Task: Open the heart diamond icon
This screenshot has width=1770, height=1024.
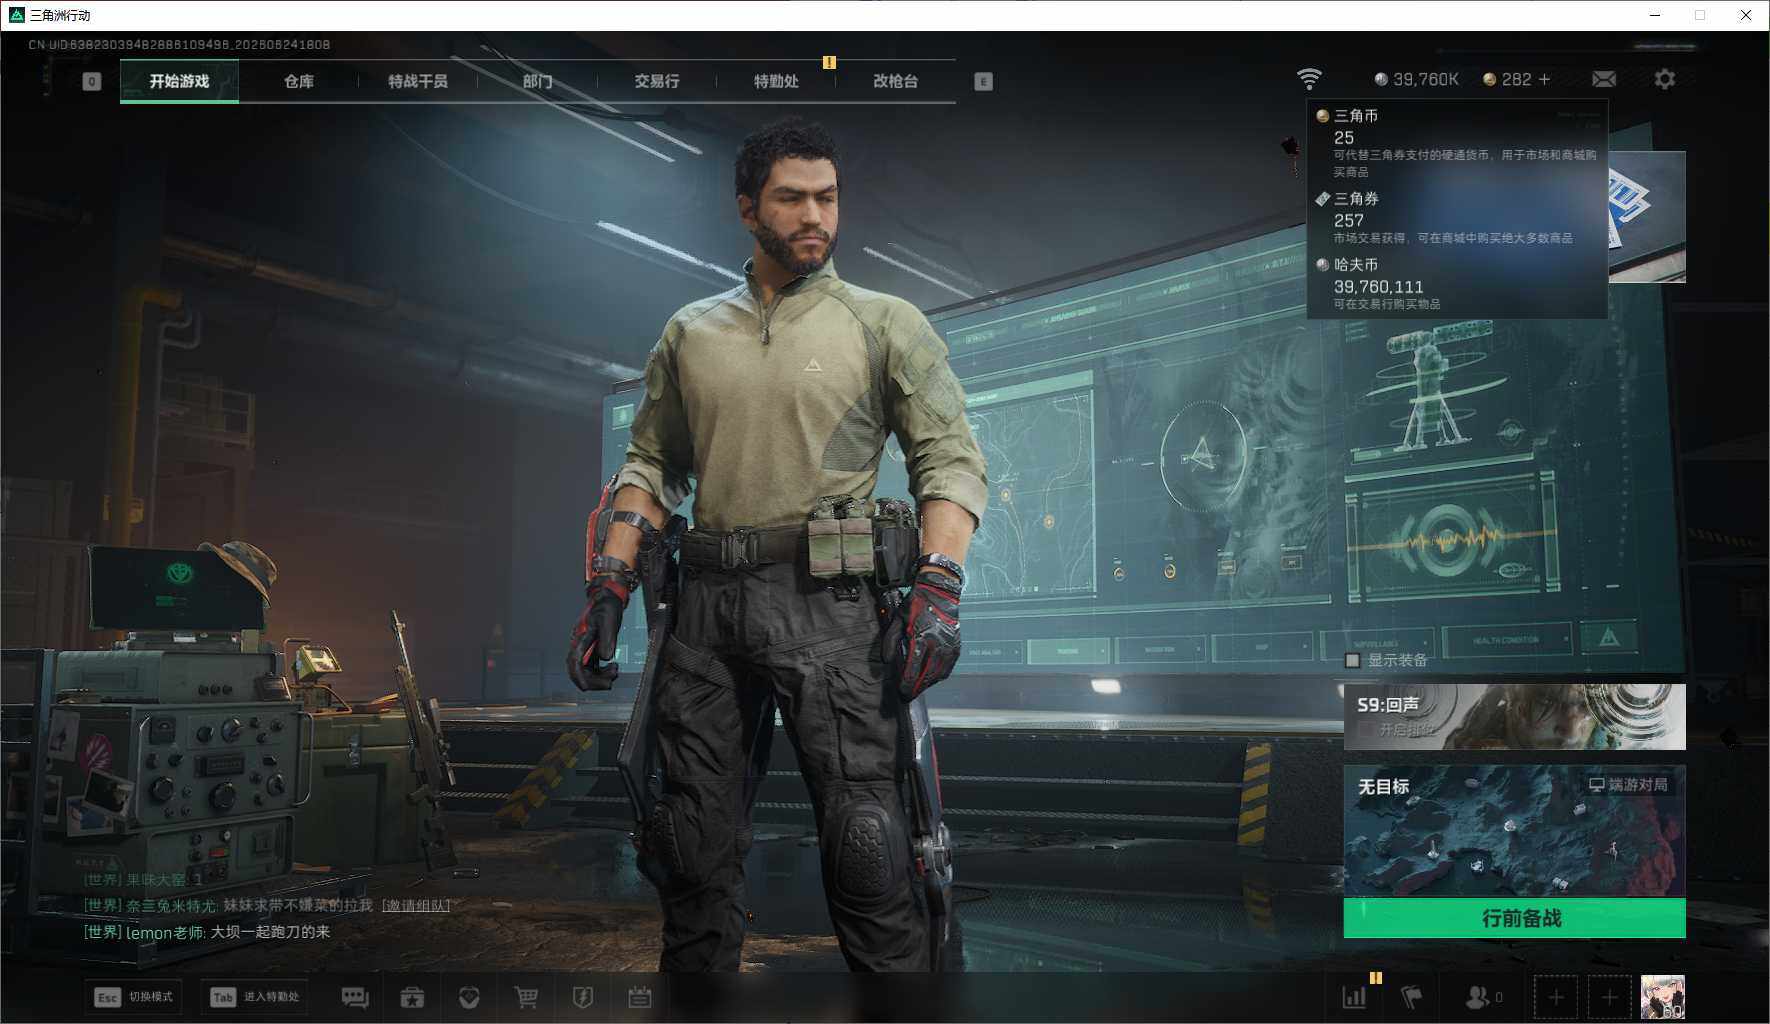Action: coord(469,997)
